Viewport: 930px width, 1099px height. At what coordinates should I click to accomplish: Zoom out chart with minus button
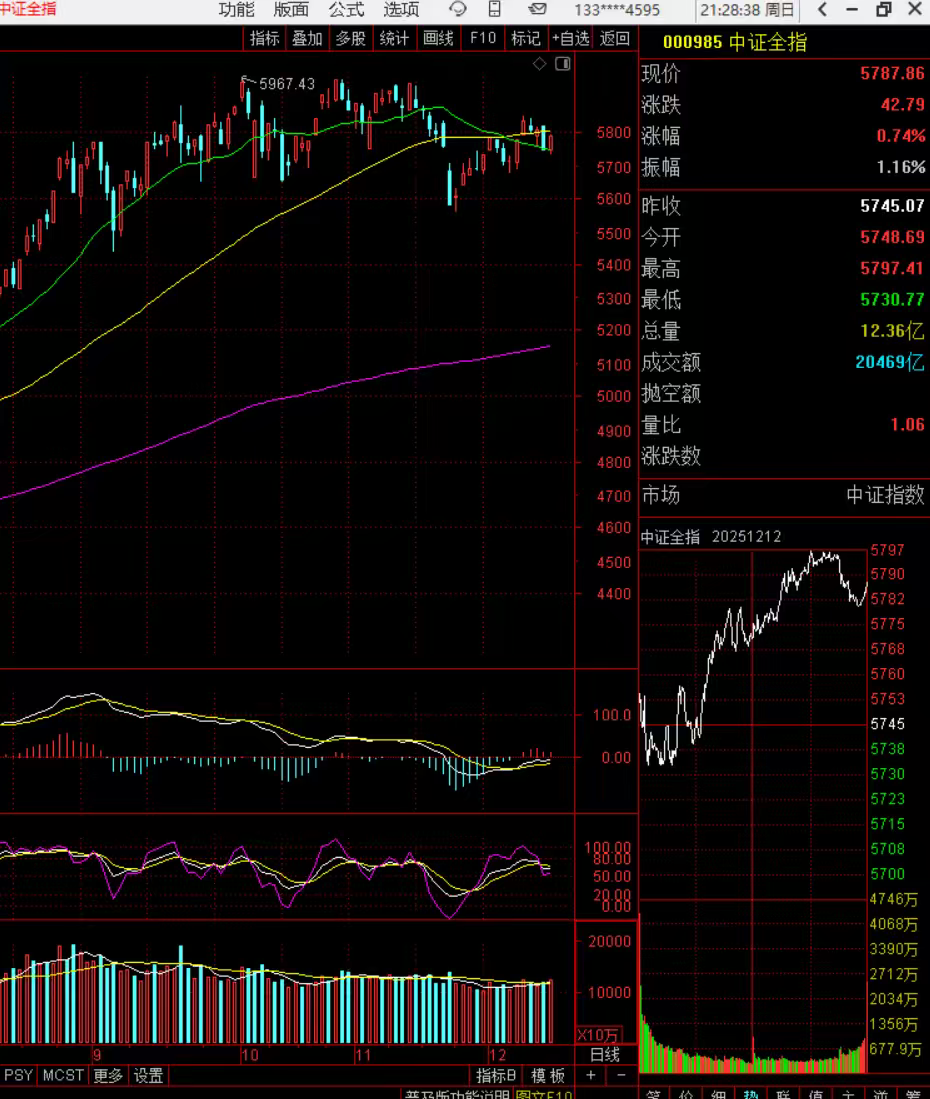coord(621,1075)
